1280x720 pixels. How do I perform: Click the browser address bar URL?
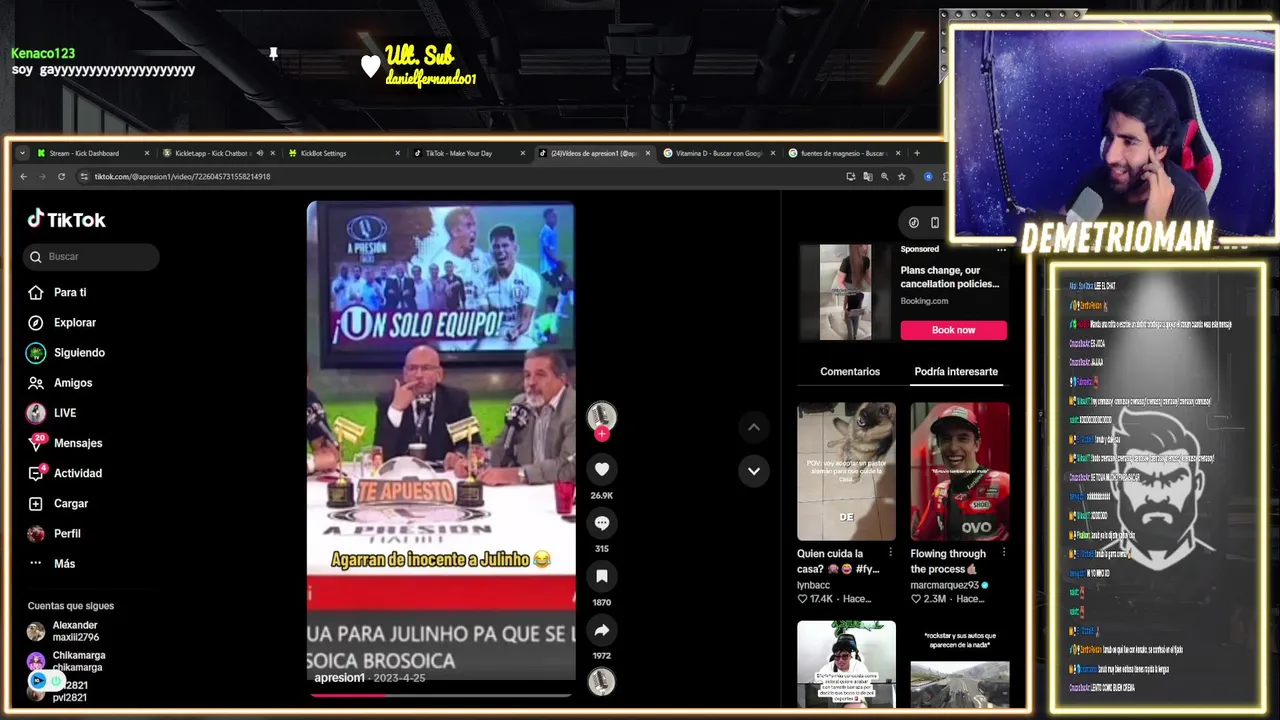(x=182, y=177)
